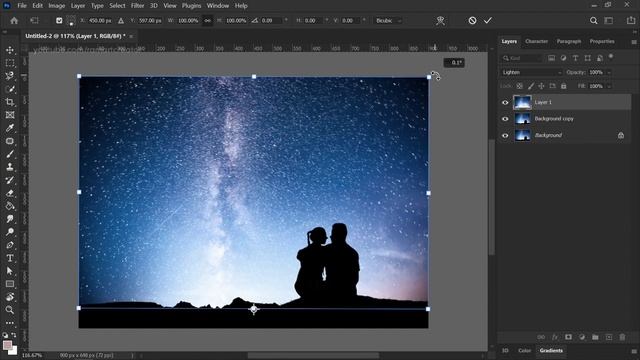Click the foreground color swatch
Viewport: 640px width, 360px height.
[x=7, y=345]
